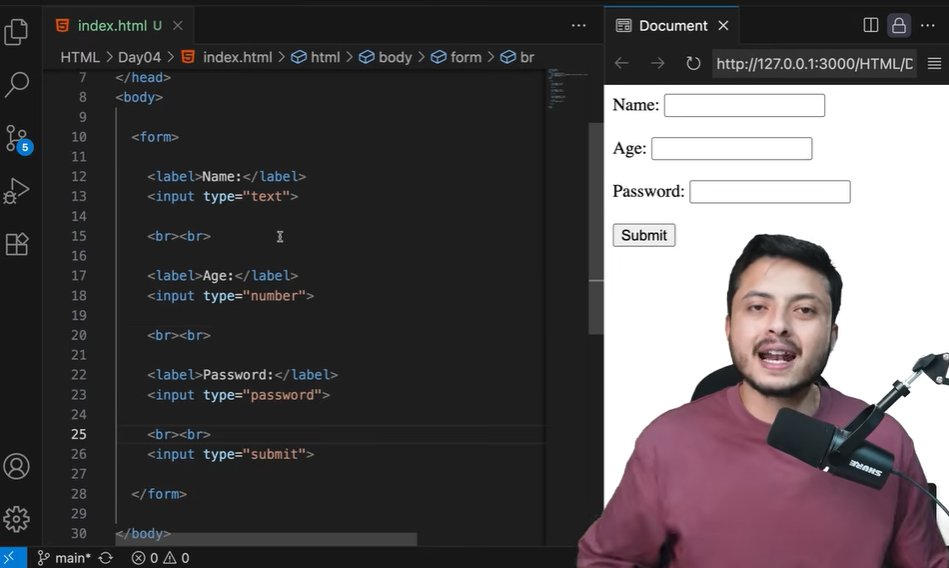Expand the Day04 breadcrumb folder

[140, 57]
